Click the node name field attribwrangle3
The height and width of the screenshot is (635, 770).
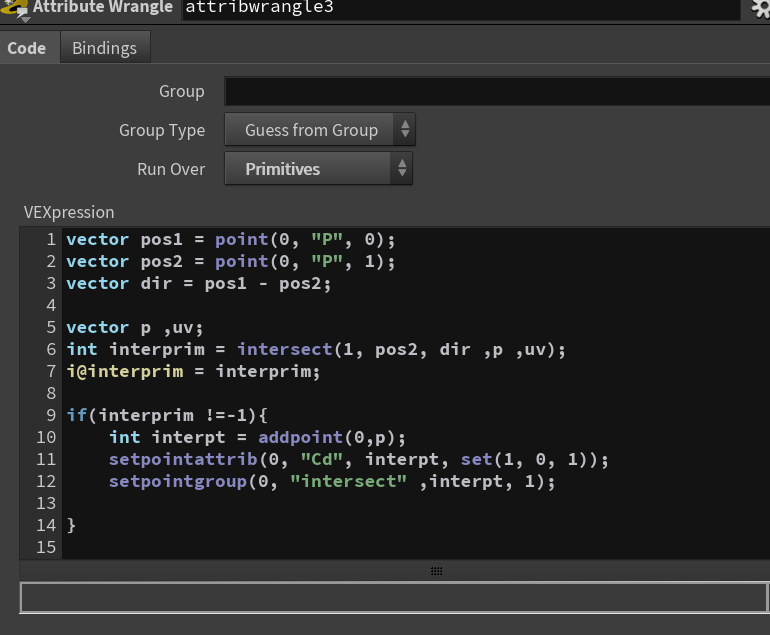(461, 9)
